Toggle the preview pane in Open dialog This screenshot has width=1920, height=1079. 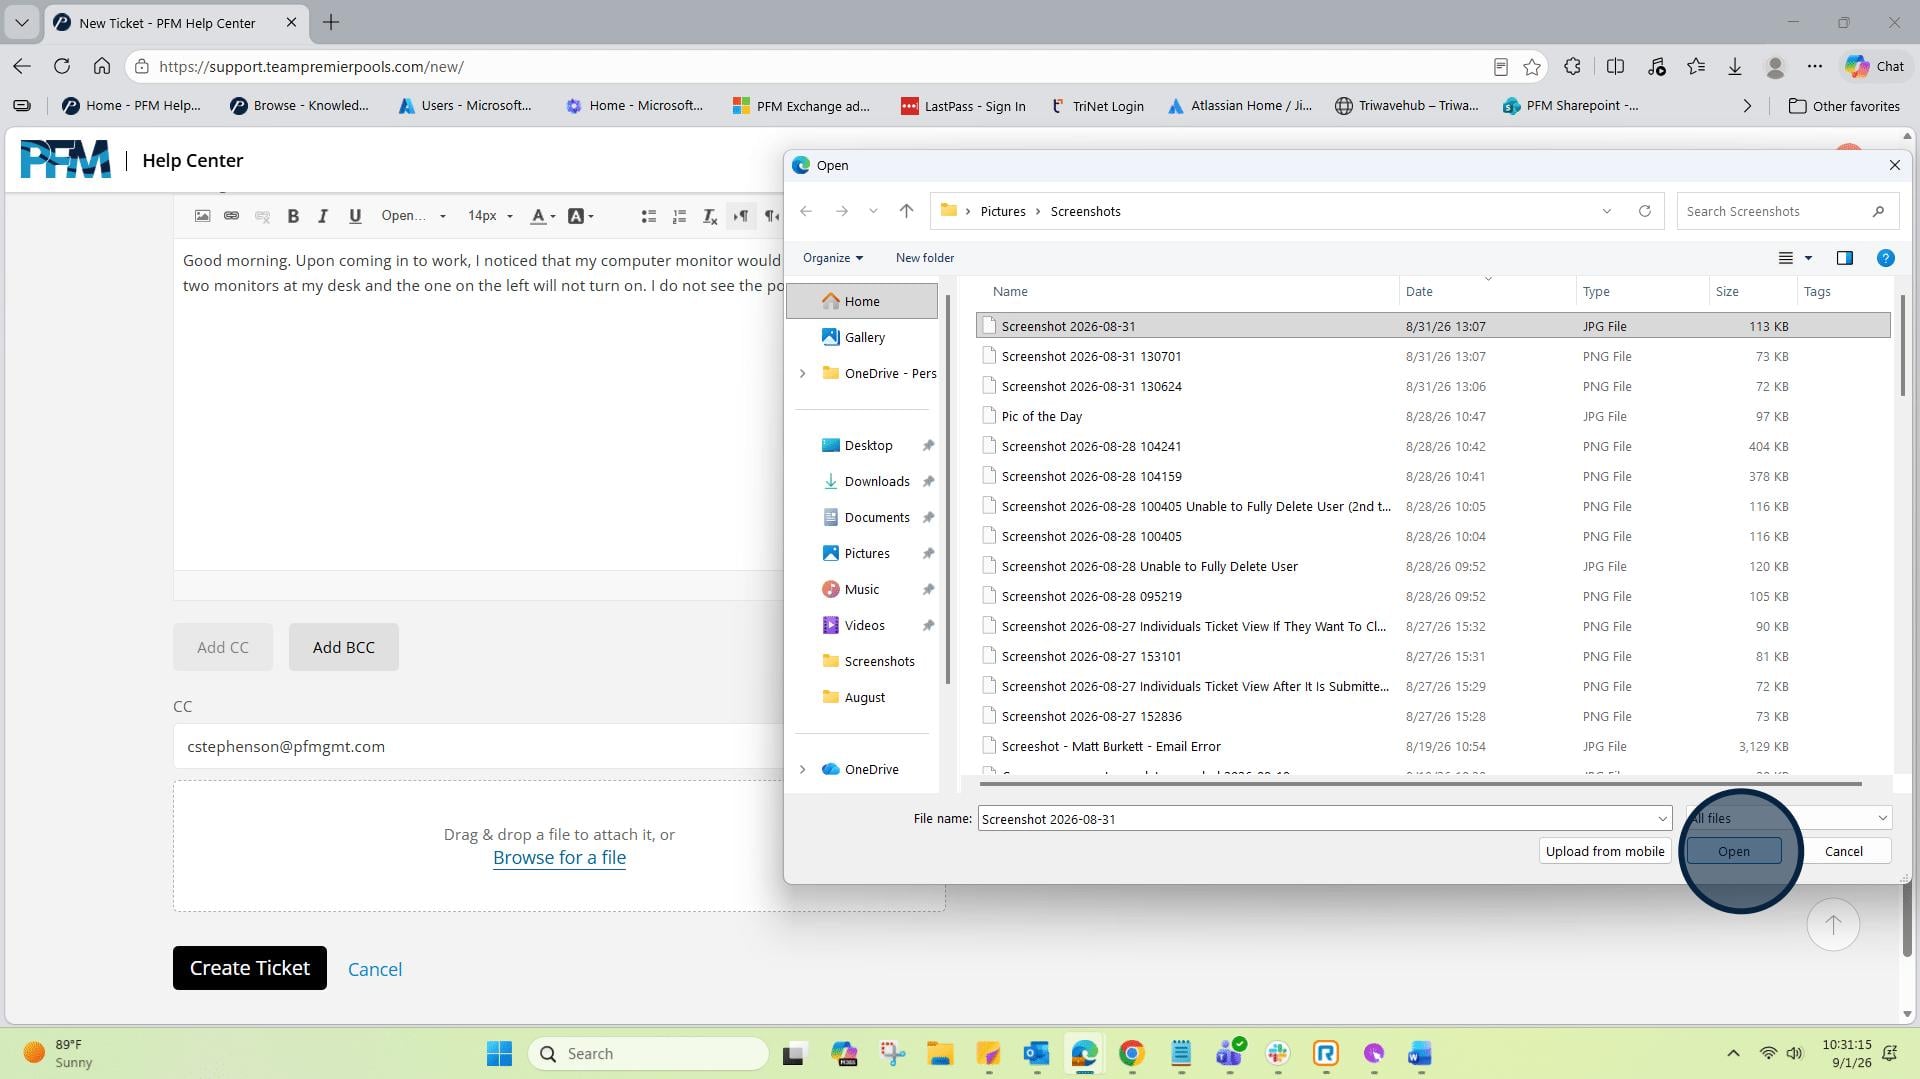point(1845,258)
